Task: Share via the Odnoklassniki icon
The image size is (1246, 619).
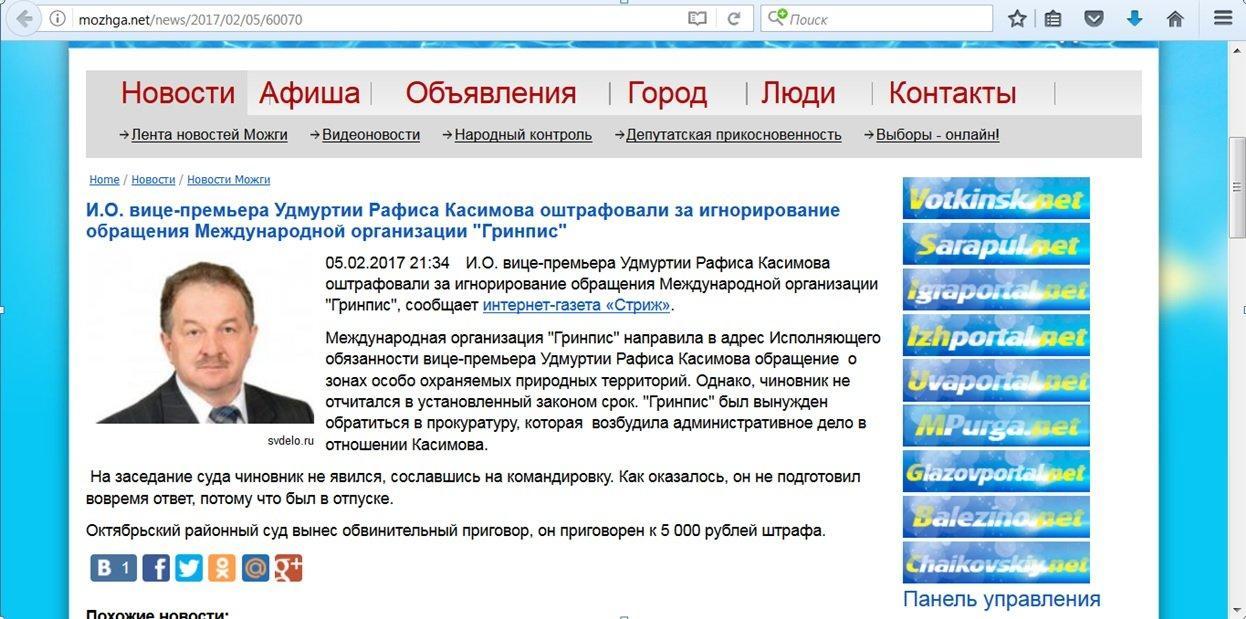Action: coord(222,568)
